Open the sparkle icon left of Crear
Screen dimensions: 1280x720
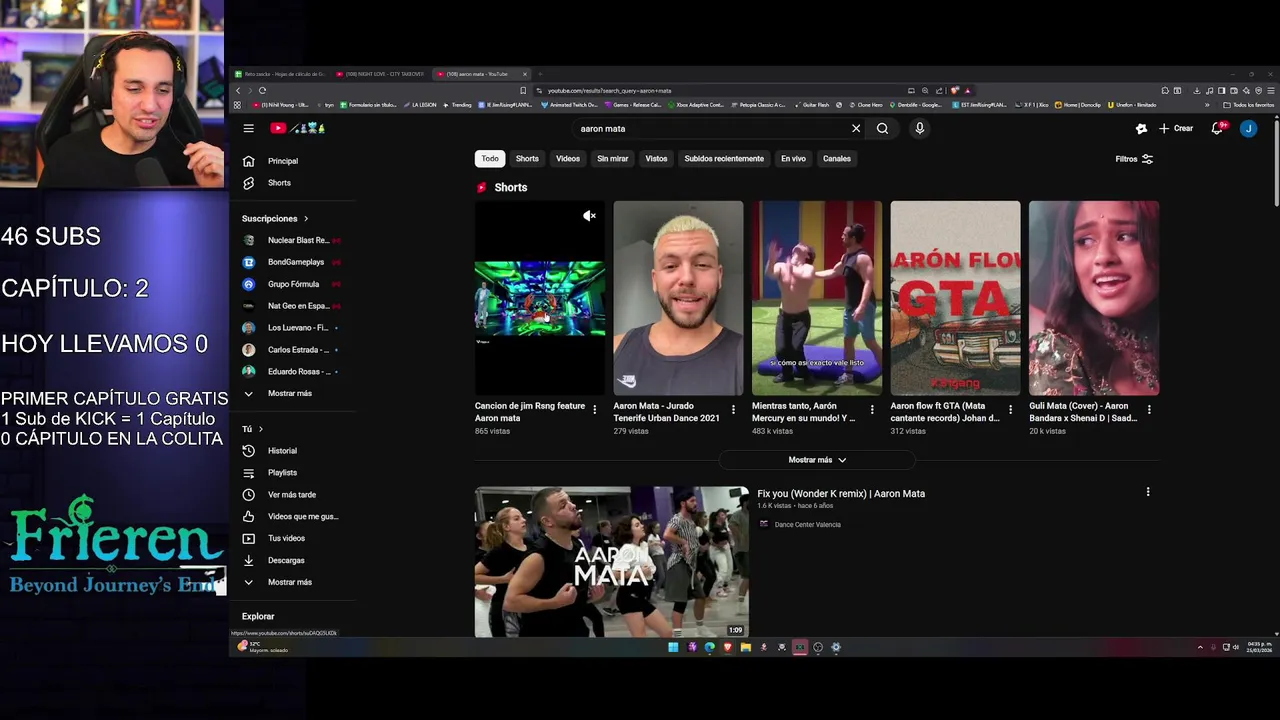tap(1141, 128)
